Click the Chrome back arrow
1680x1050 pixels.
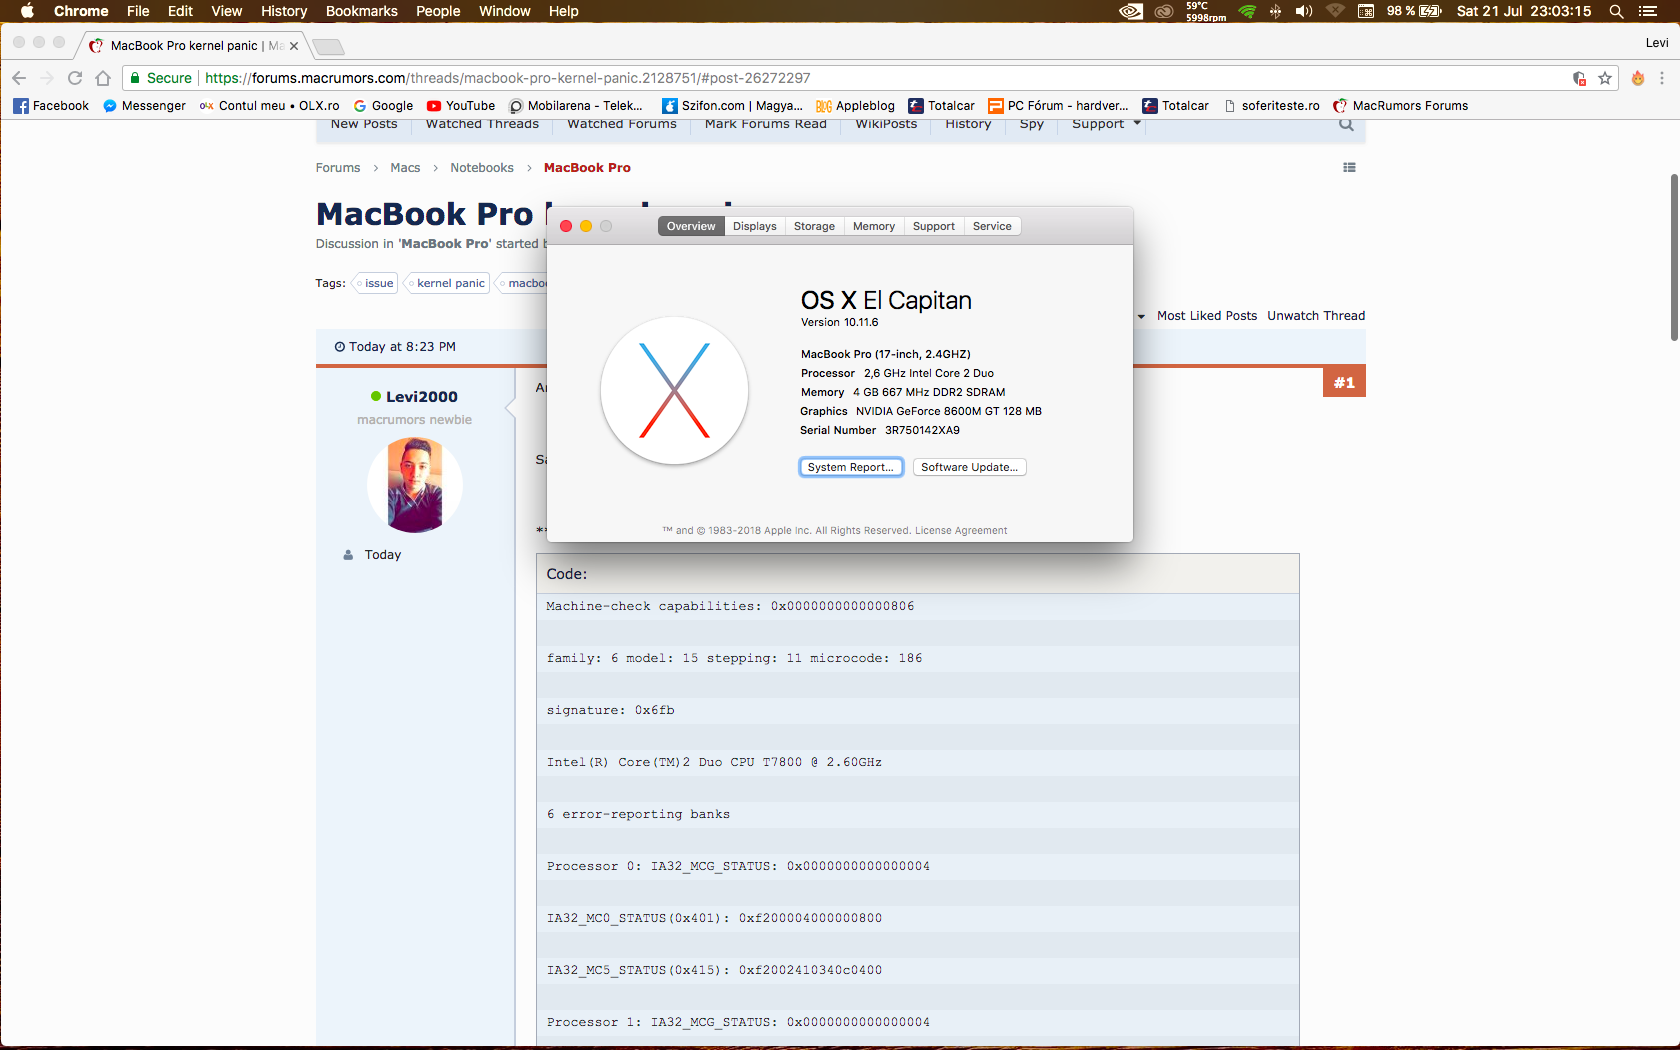pos(19,78)
